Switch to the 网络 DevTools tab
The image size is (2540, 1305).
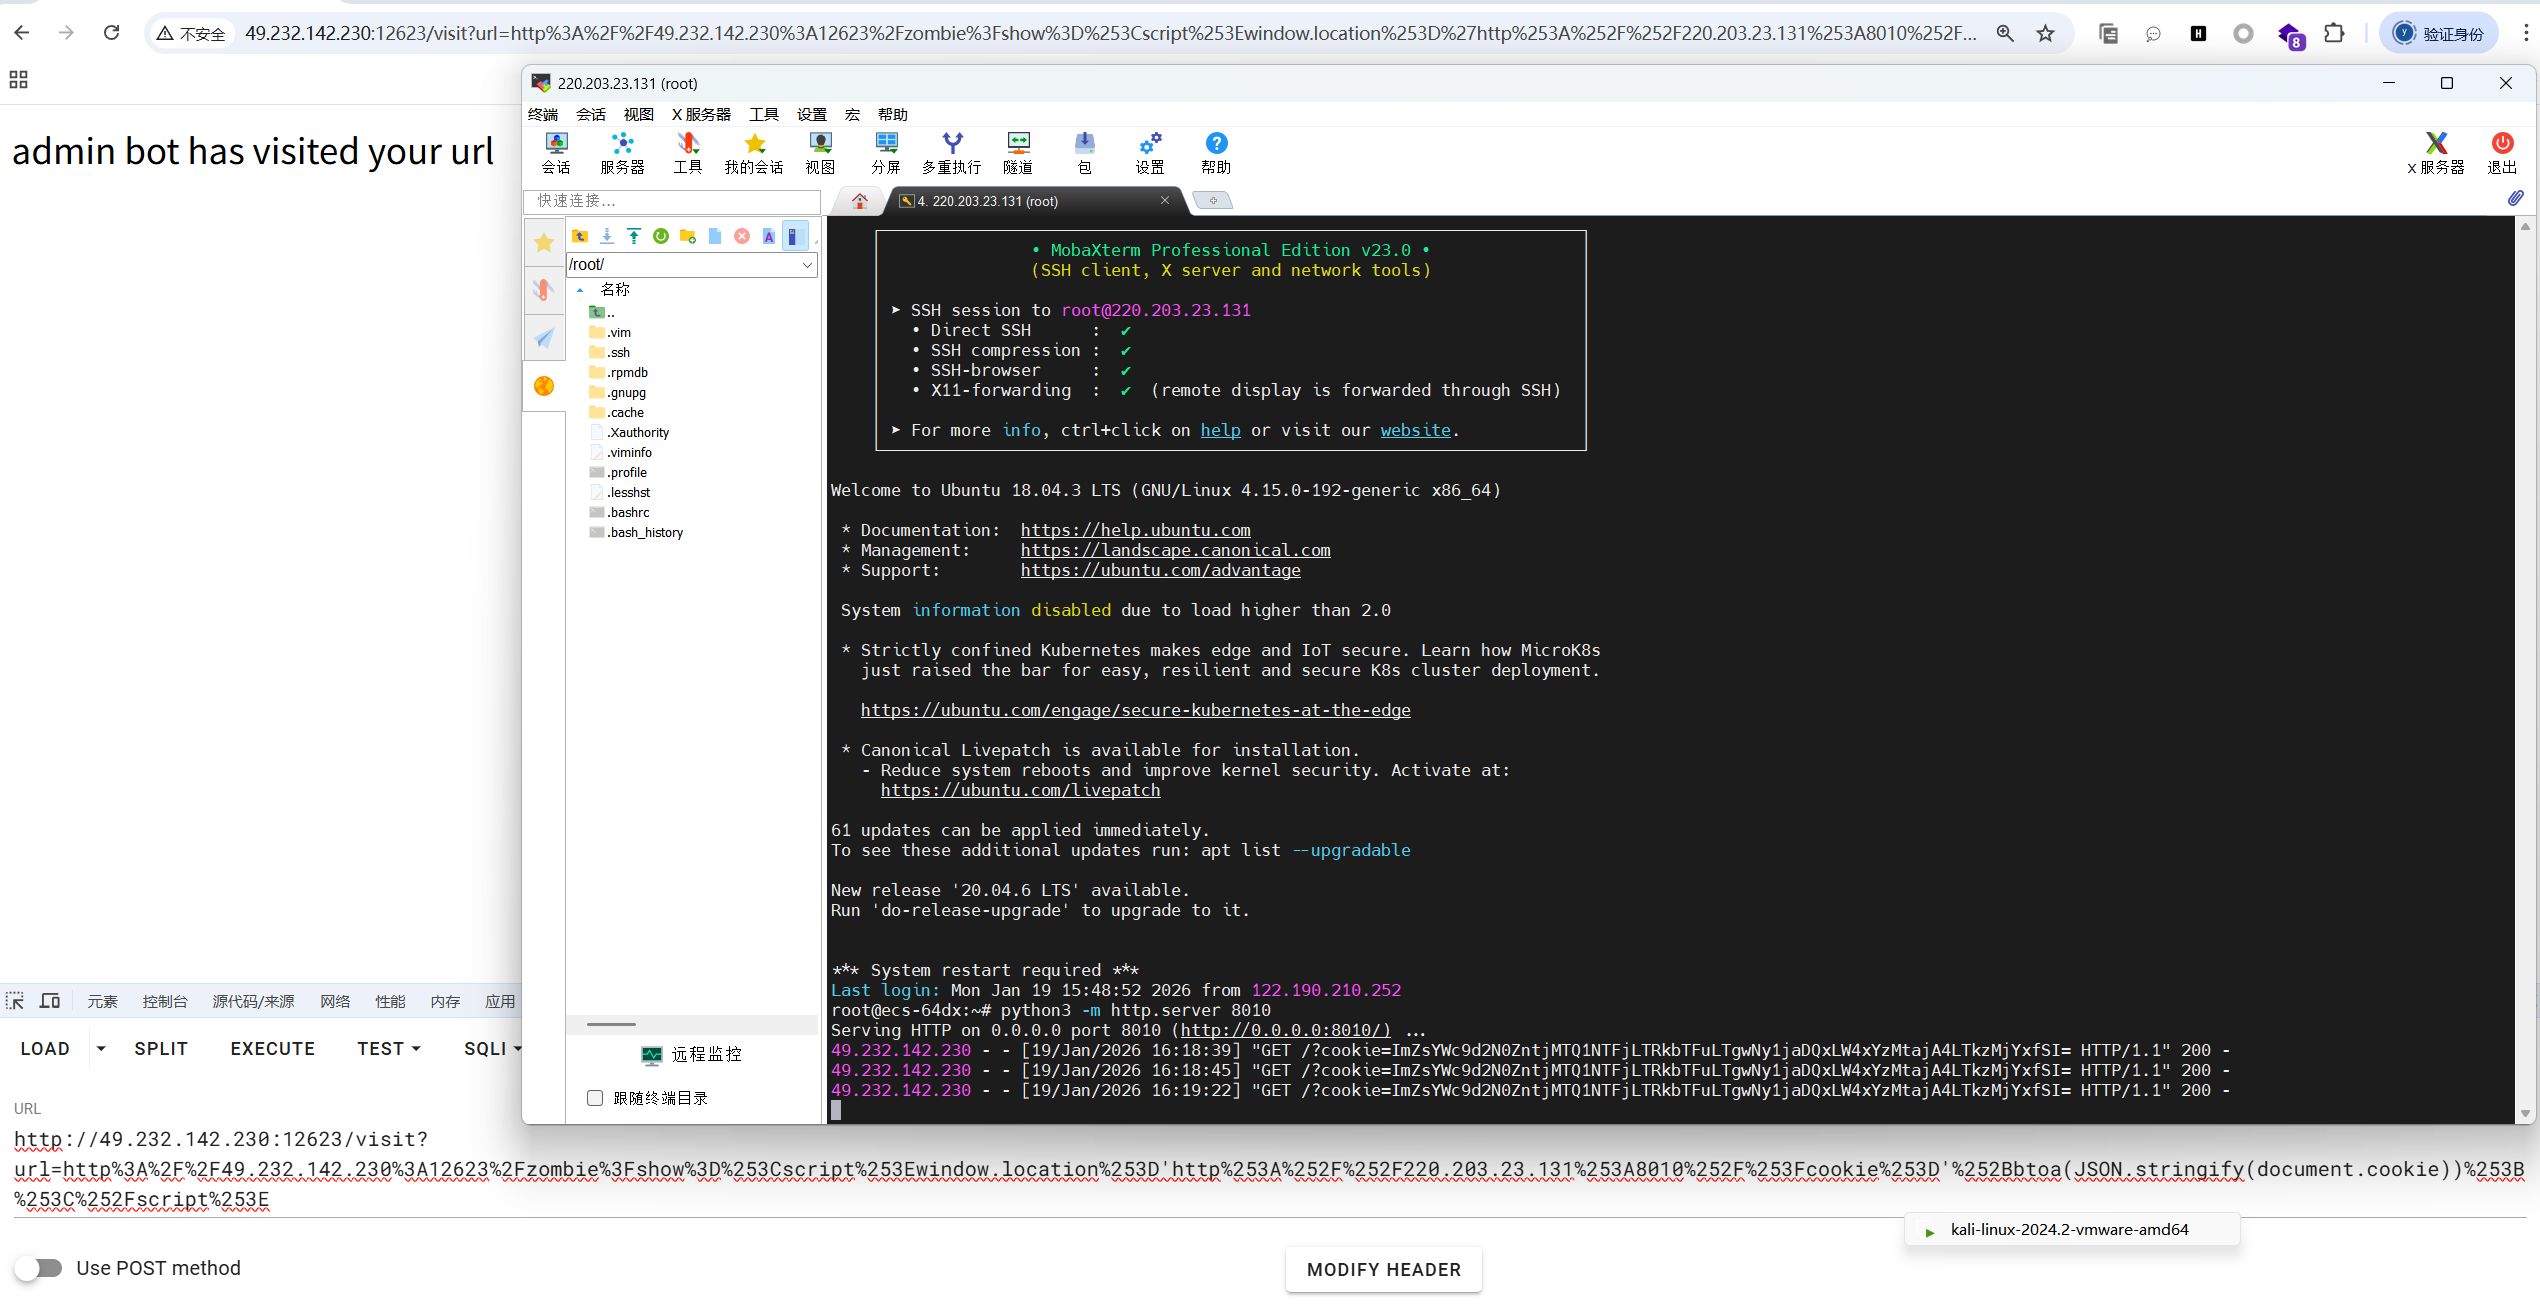335,1001
